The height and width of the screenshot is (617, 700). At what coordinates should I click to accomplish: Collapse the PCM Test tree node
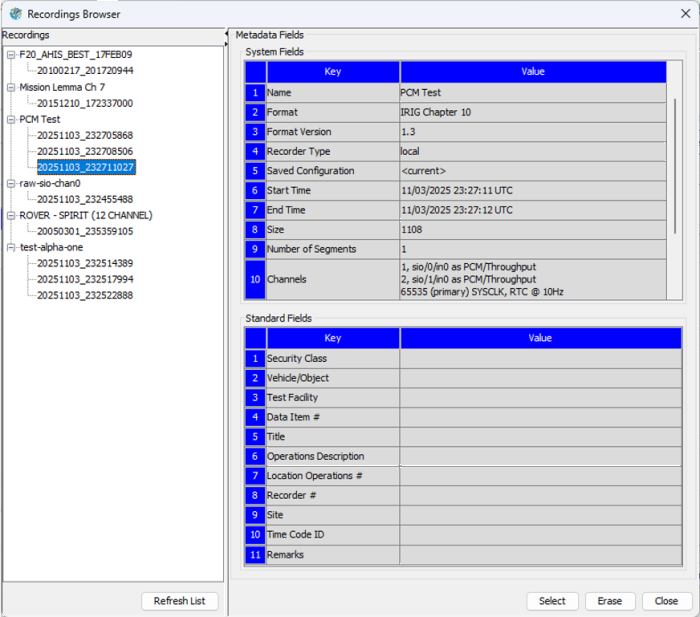coord(11,120)
